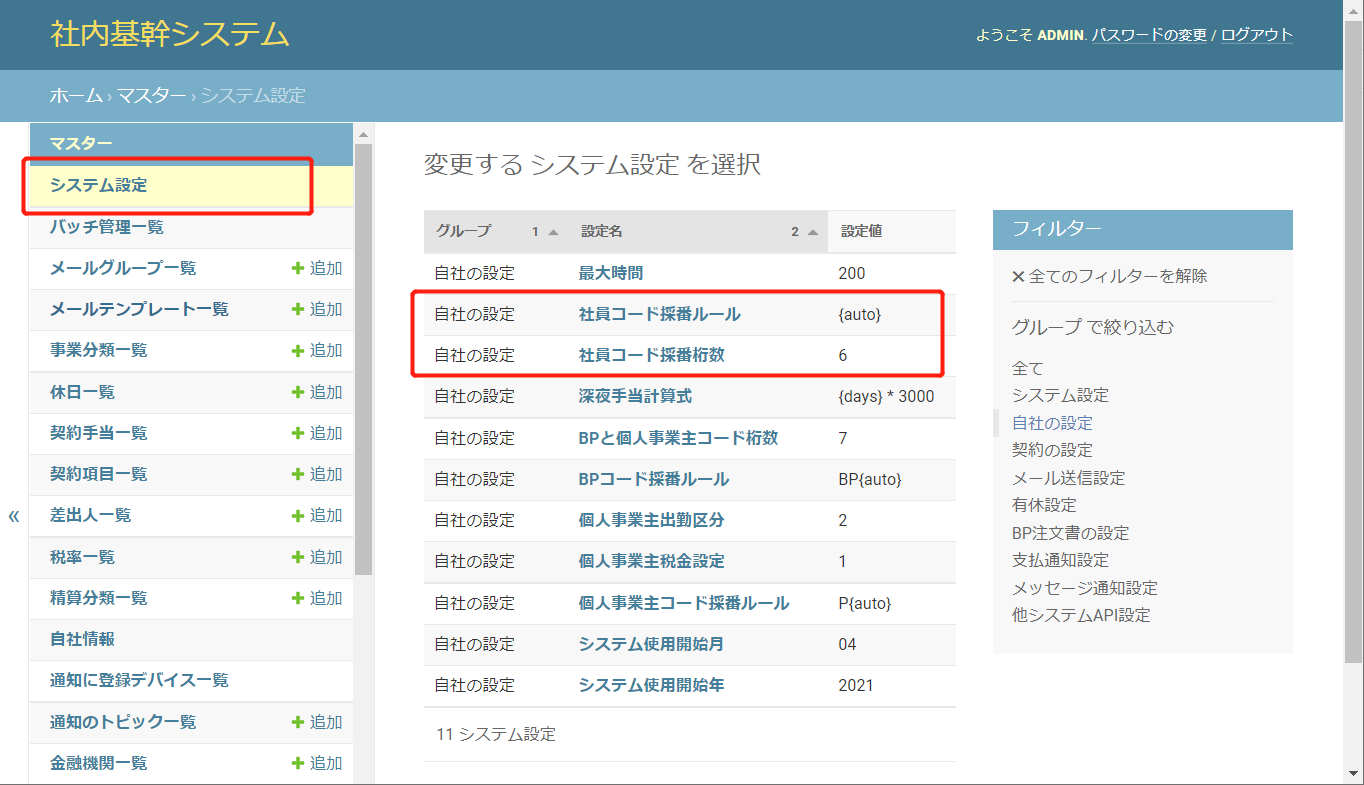This screenshot has height=785, width=1364.
Task: Toggle sort arrow on the 設定名 column
Action: tap(813, 232)
